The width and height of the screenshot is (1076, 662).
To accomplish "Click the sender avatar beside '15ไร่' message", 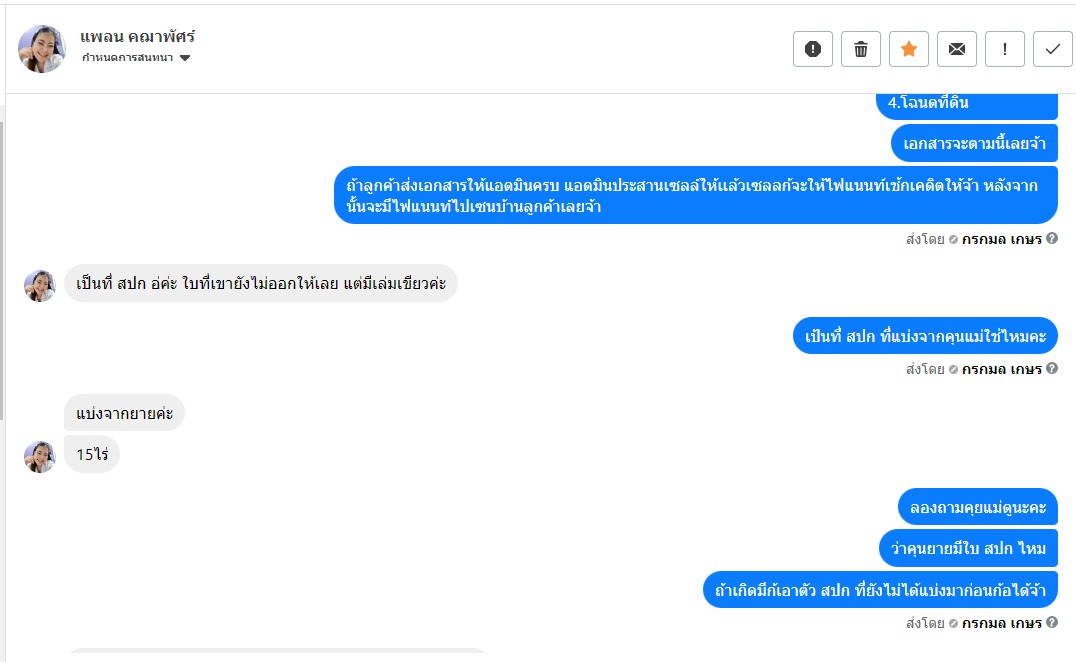I will (40, 456).
